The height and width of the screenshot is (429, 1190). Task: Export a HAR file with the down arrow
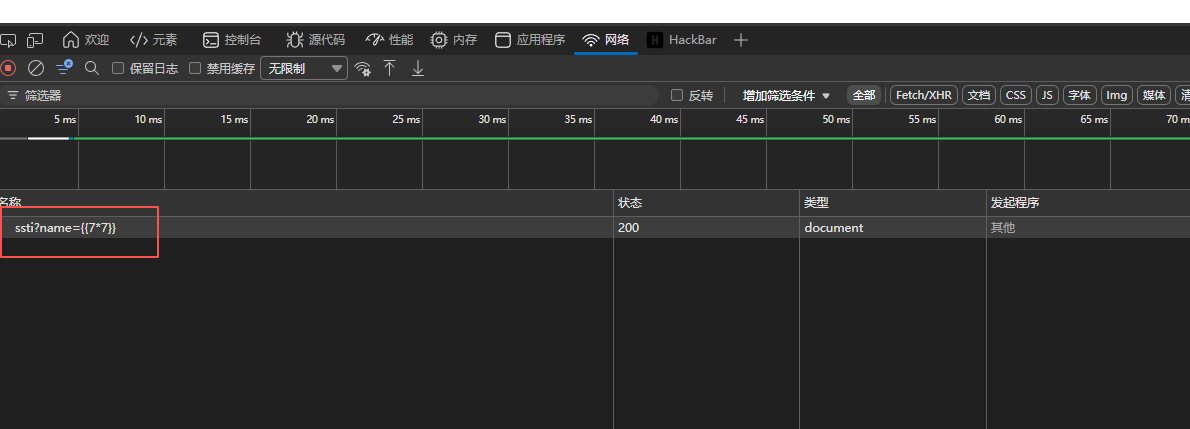[x=417, y=68]
